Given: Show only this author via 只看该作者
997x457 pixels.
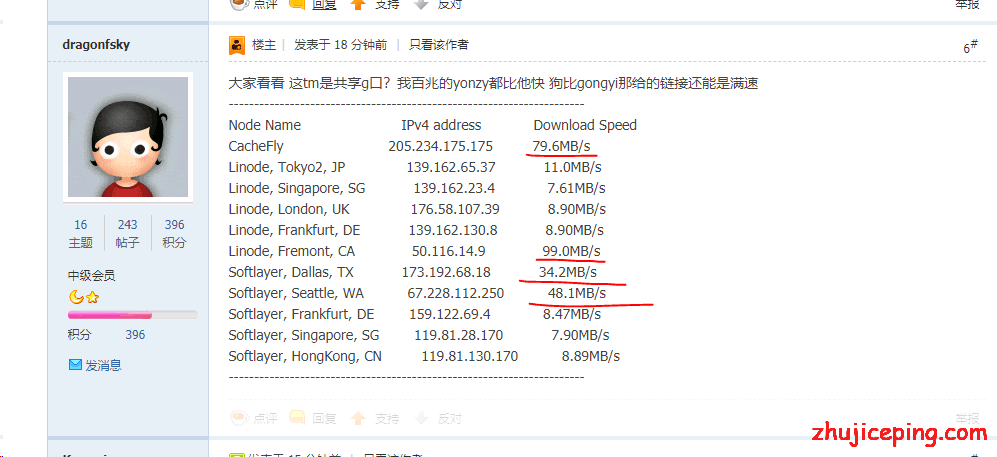Looking at the screenshot, I should point(439,44).
